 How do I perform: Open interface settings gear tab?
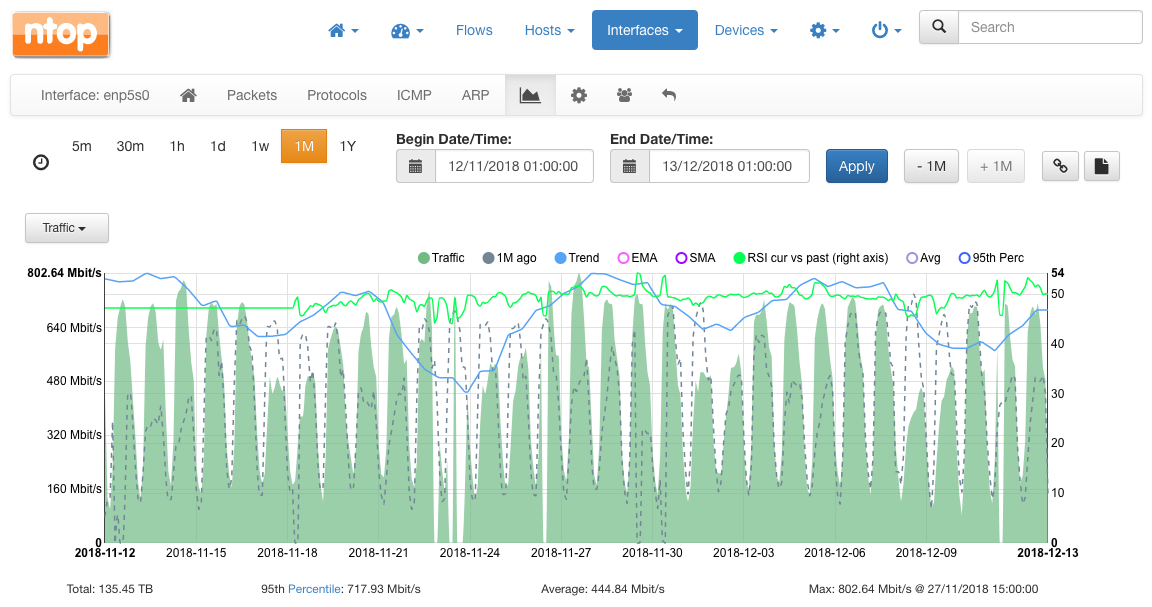pos(579,95)
